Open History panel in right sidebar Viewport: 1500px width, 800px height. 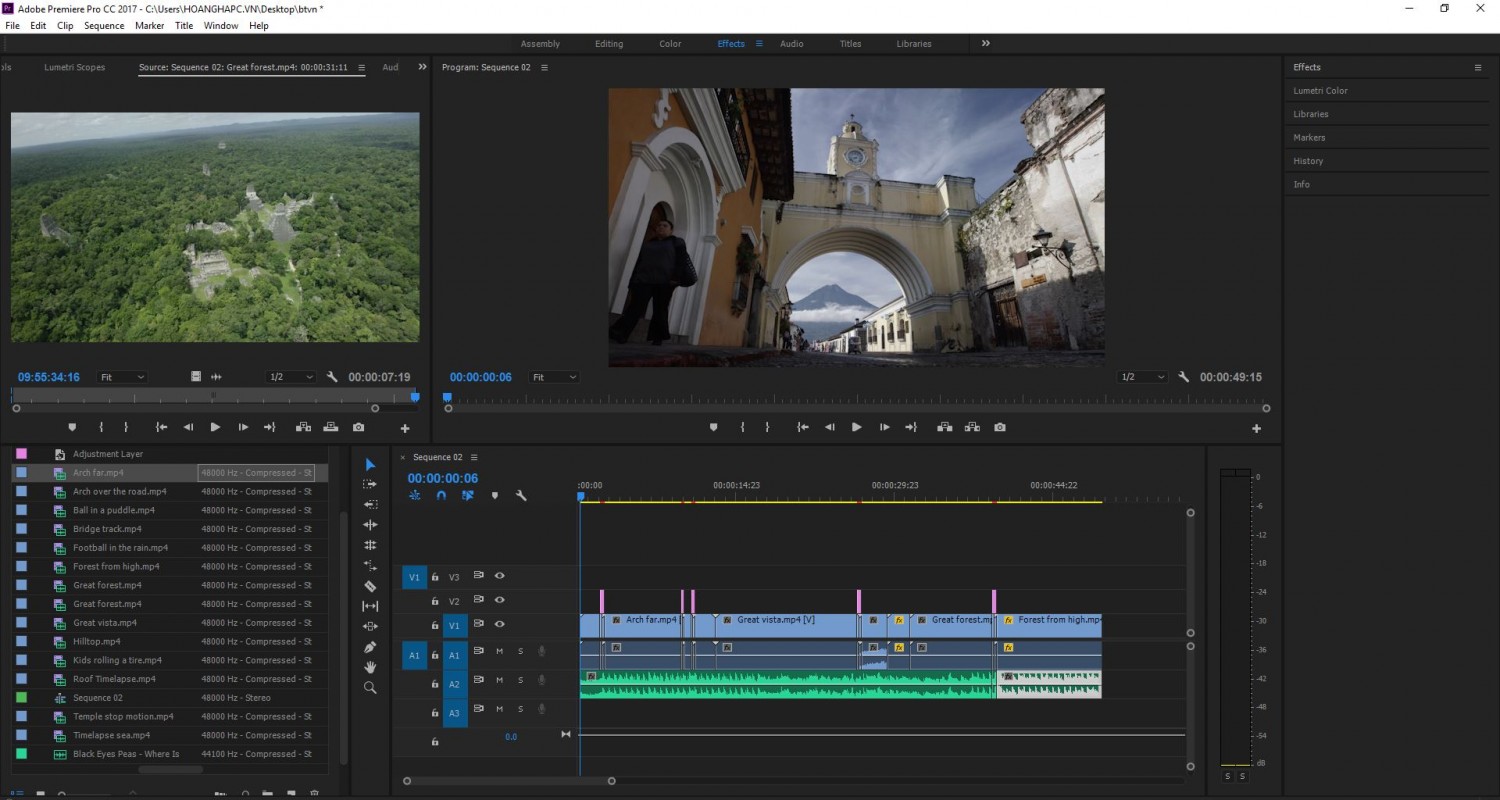pos(1308,161)
